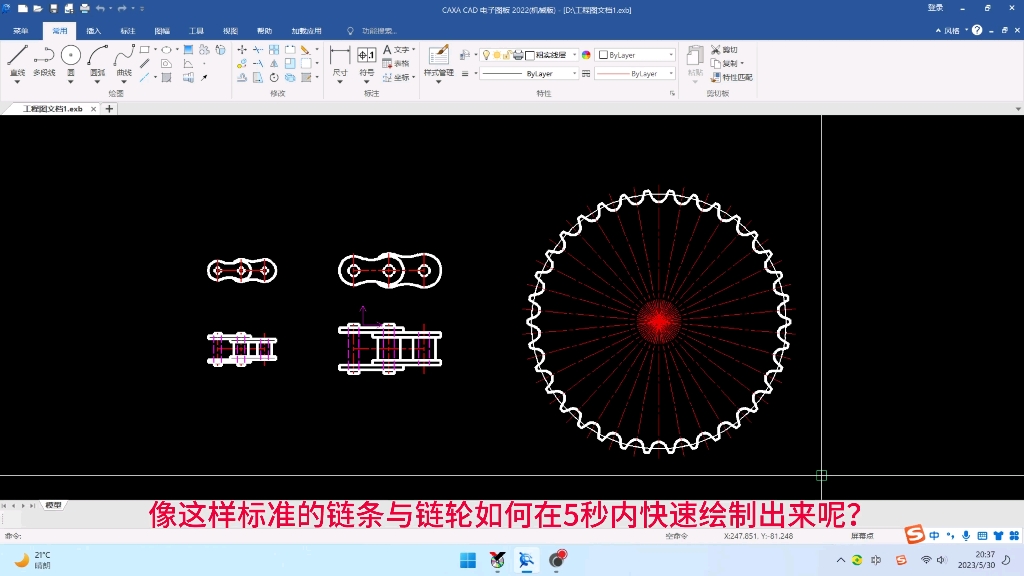Screen dimensions: 1024x576
Task: Add a new document tab with plus button
Action: [109, 109]
